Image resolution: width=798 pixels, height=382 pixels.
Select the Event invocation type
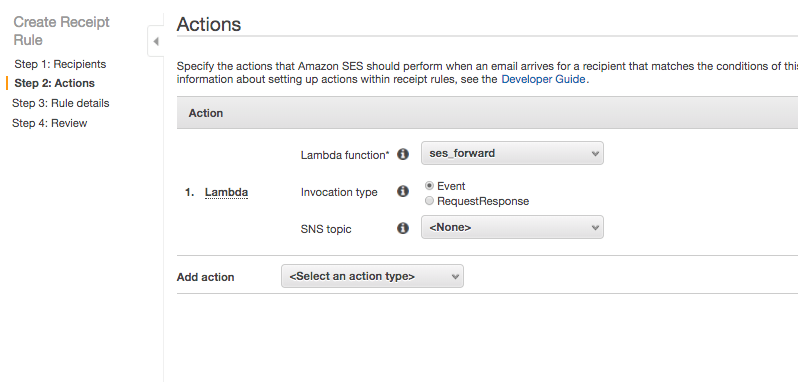429,186
